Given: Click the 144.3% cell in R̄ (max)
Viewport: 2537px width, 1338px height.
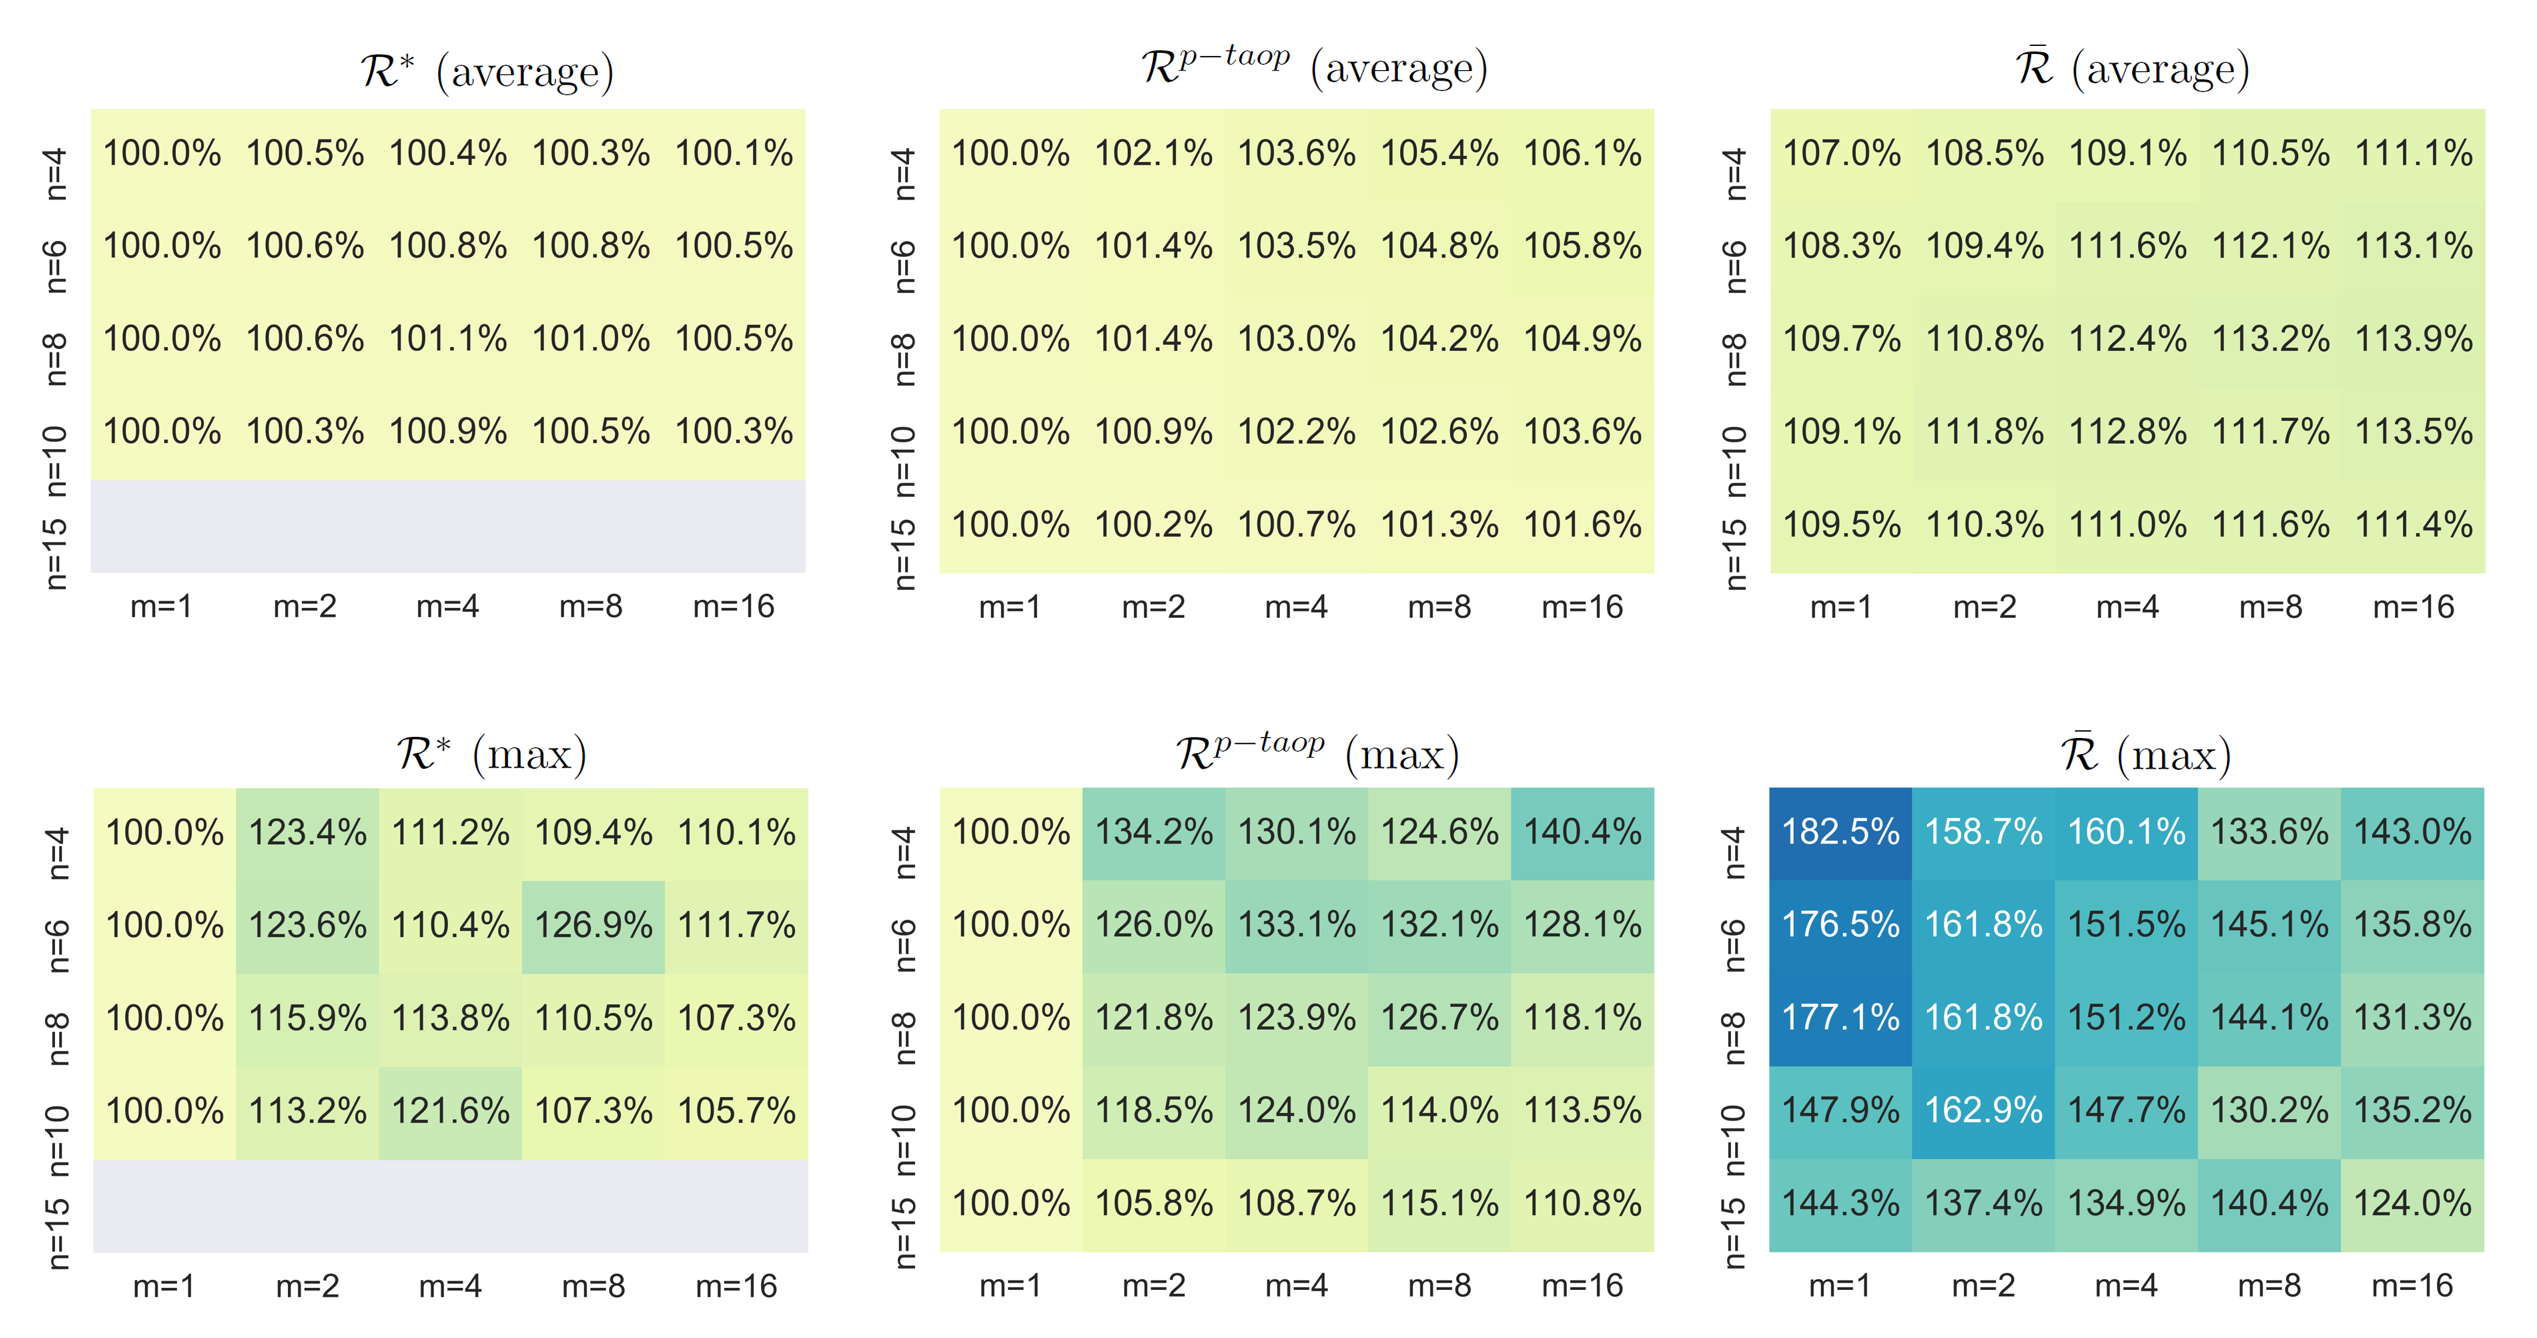Looking at the screenshot, I should 1840,1203.
